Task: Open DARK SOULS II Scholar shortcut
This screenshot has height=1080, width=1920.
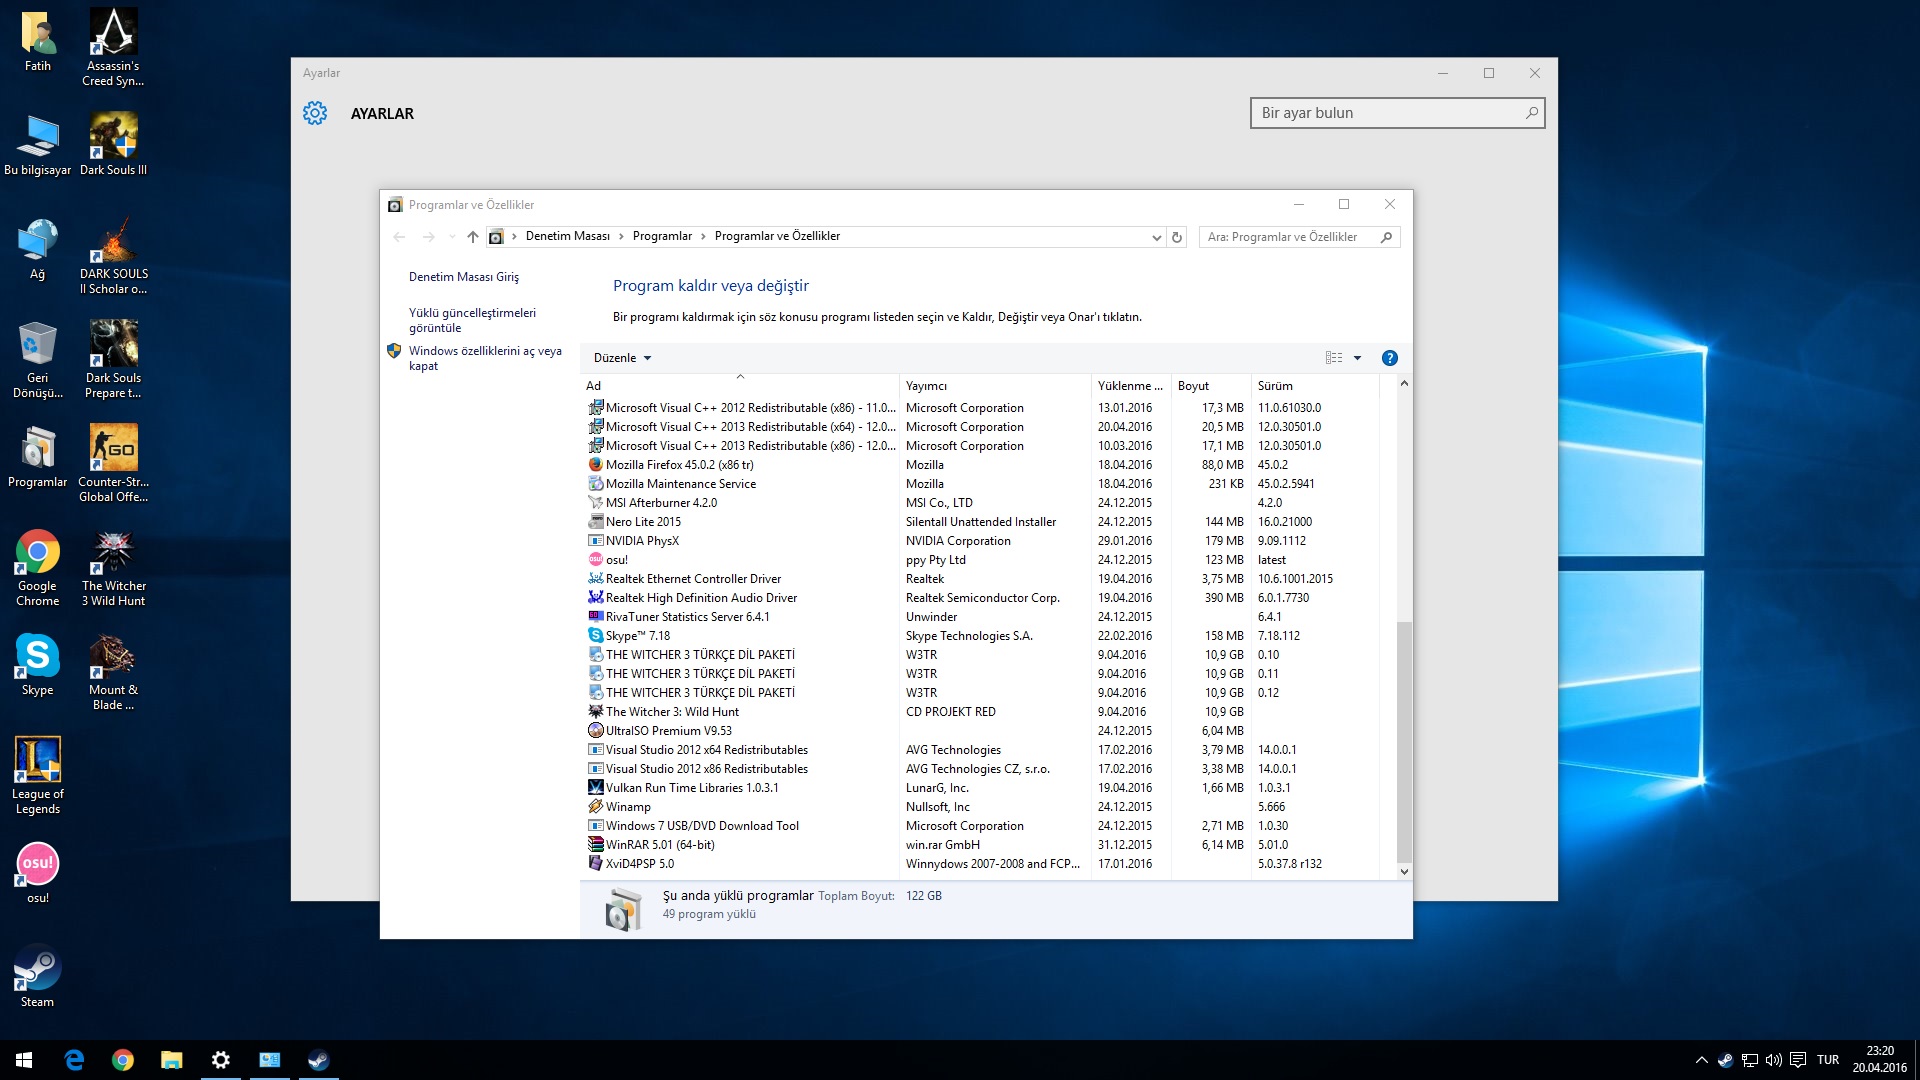Action: (113, 255)
